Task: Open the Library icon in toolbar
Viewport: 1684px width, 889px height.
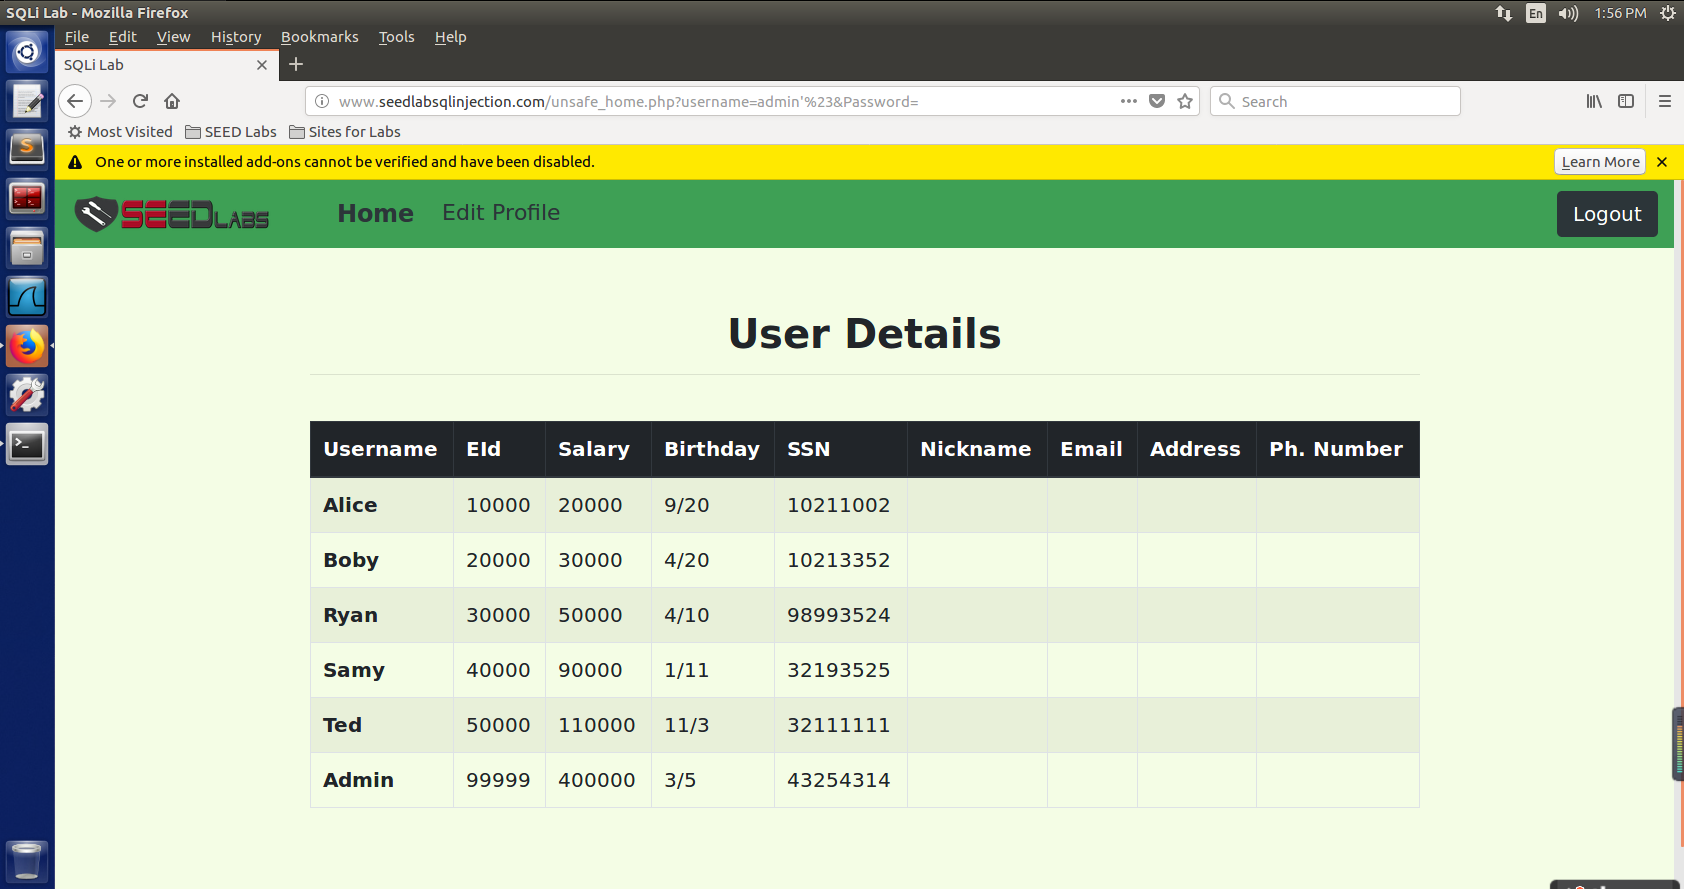Action: click(1594, 101)
